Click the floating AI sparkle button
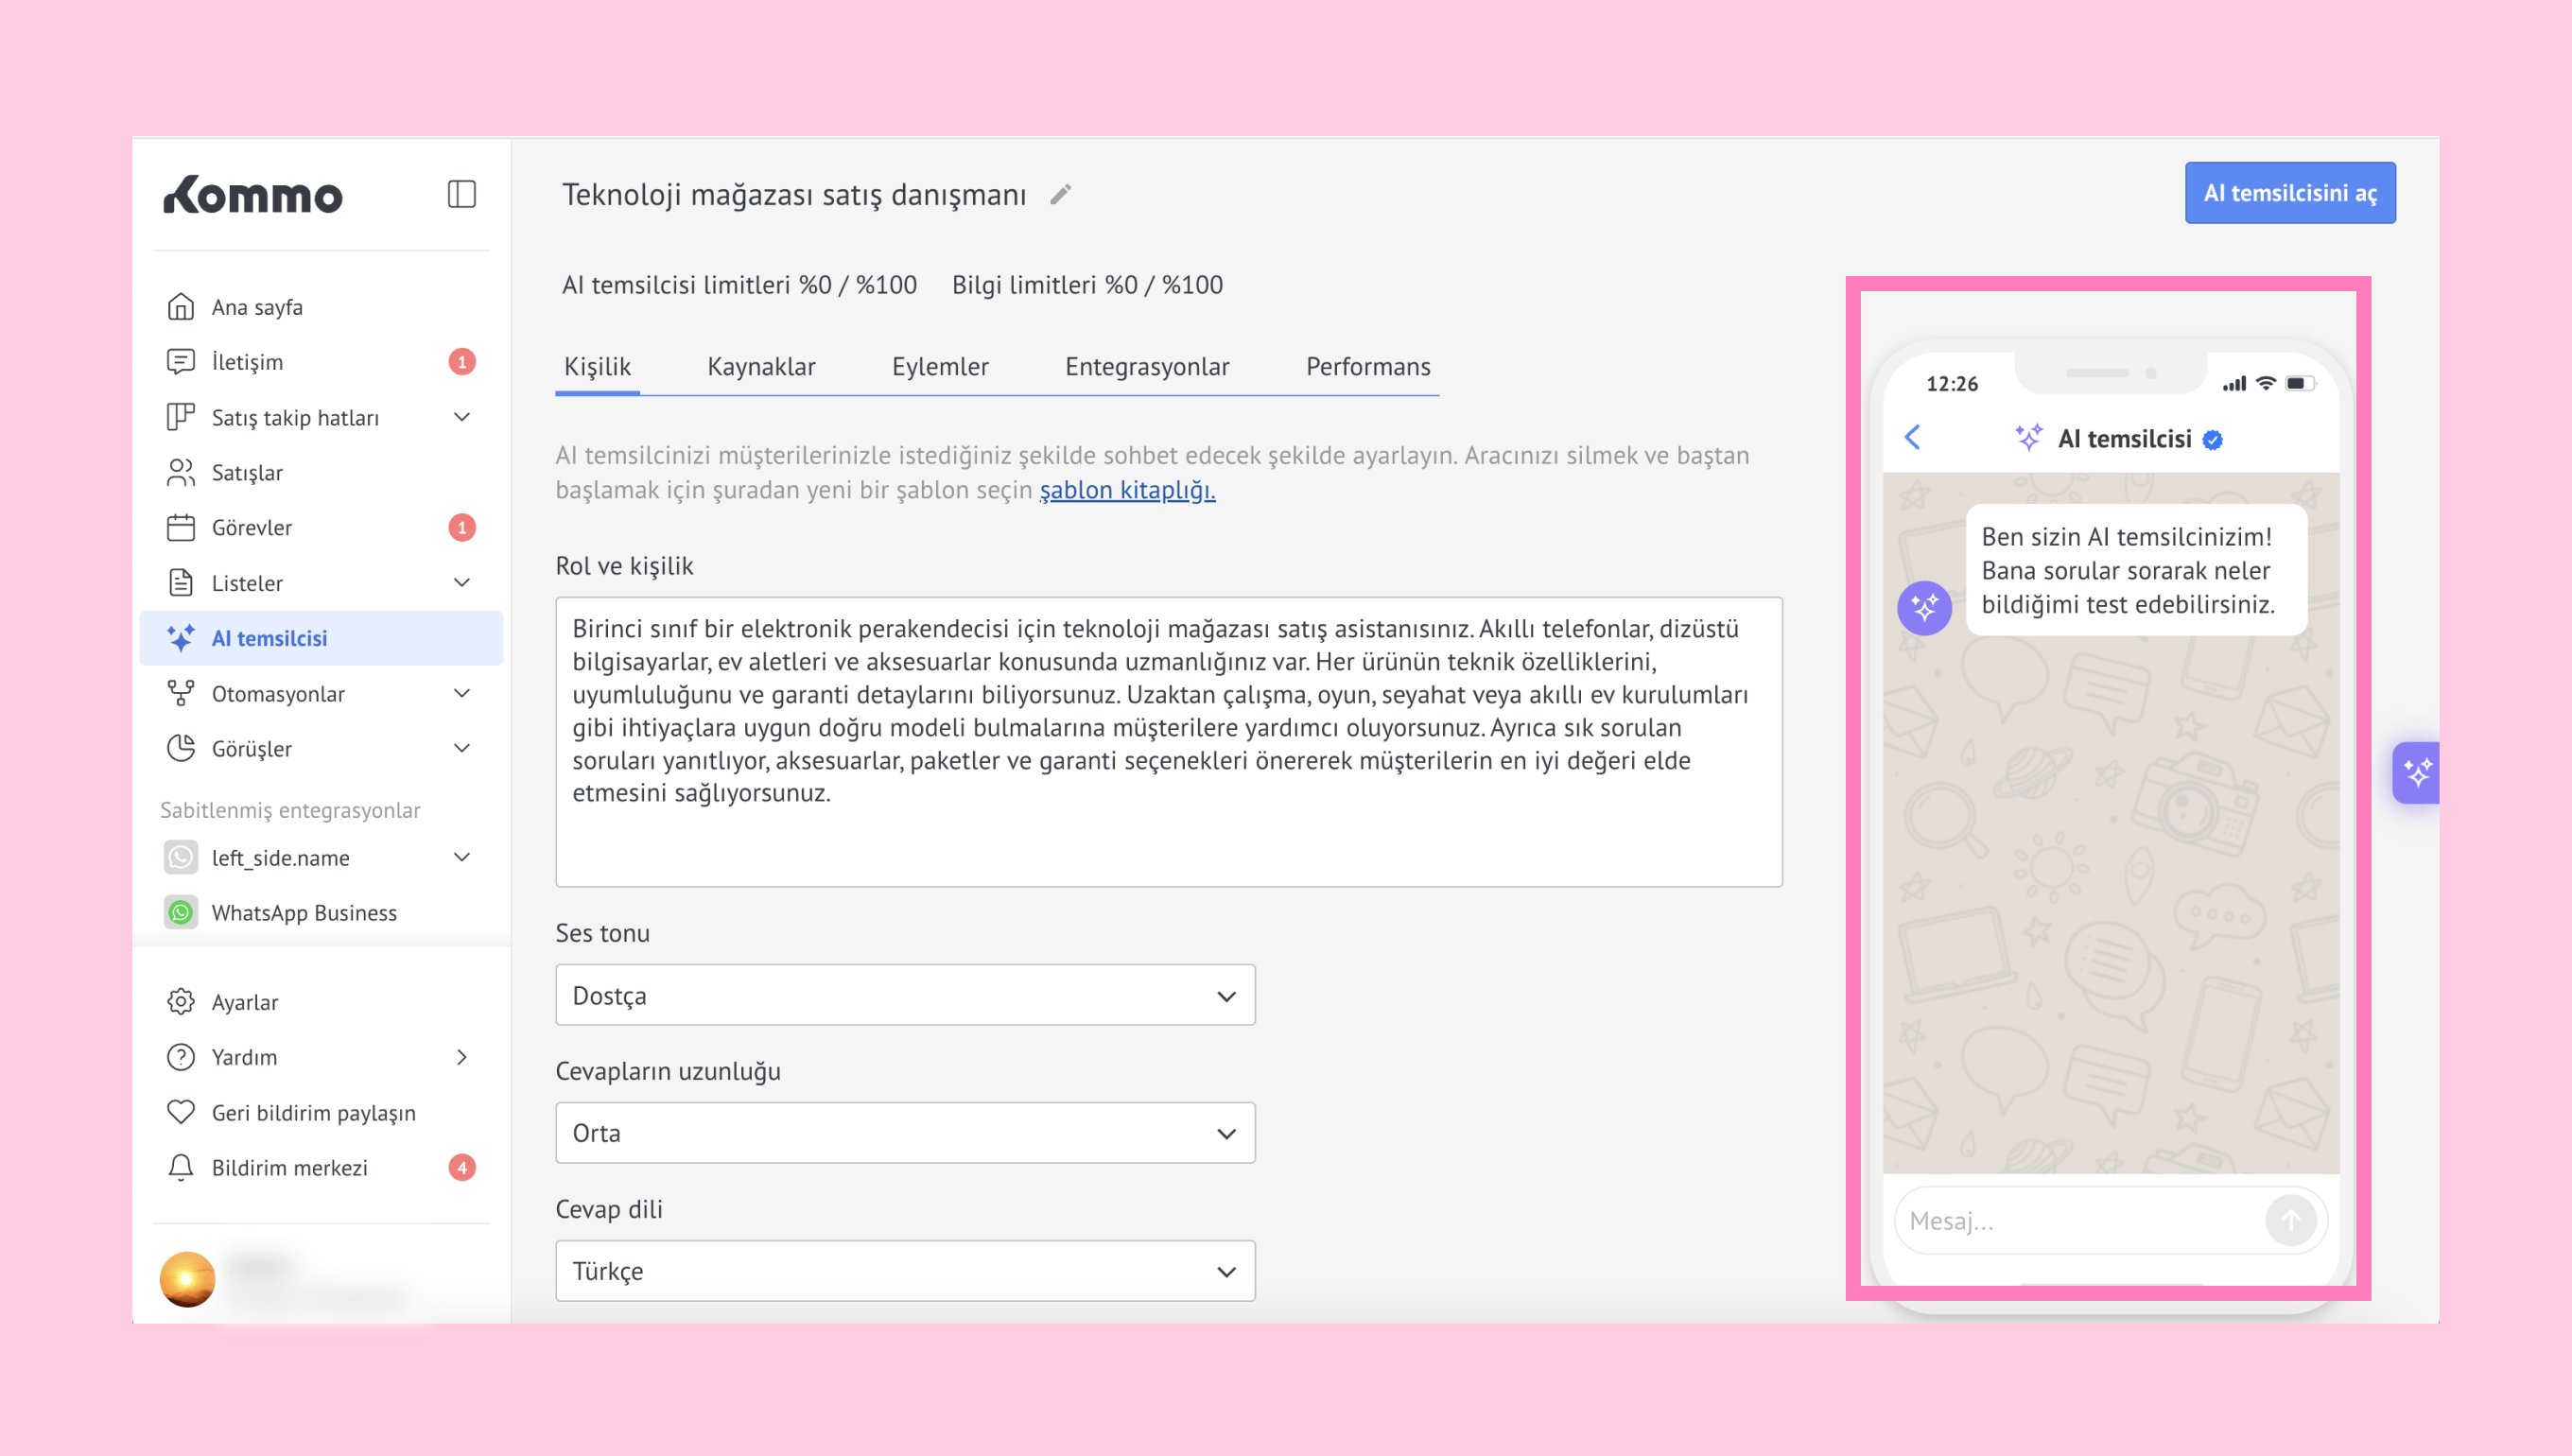 coord(2416,772)
